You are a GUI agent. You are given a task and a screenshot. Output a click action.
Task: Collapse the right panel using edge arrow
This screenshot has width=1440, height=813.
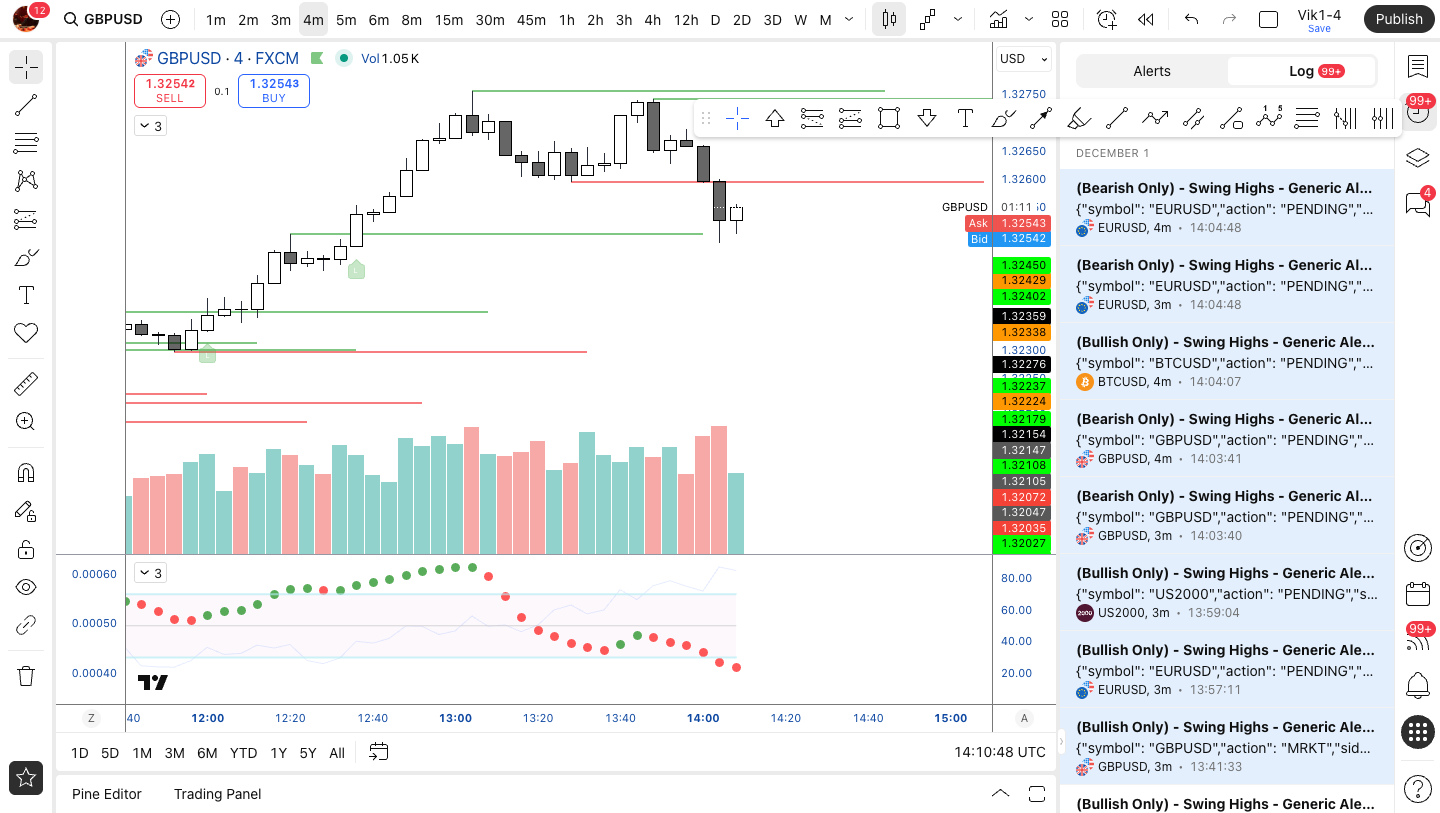coord(1062,743)
